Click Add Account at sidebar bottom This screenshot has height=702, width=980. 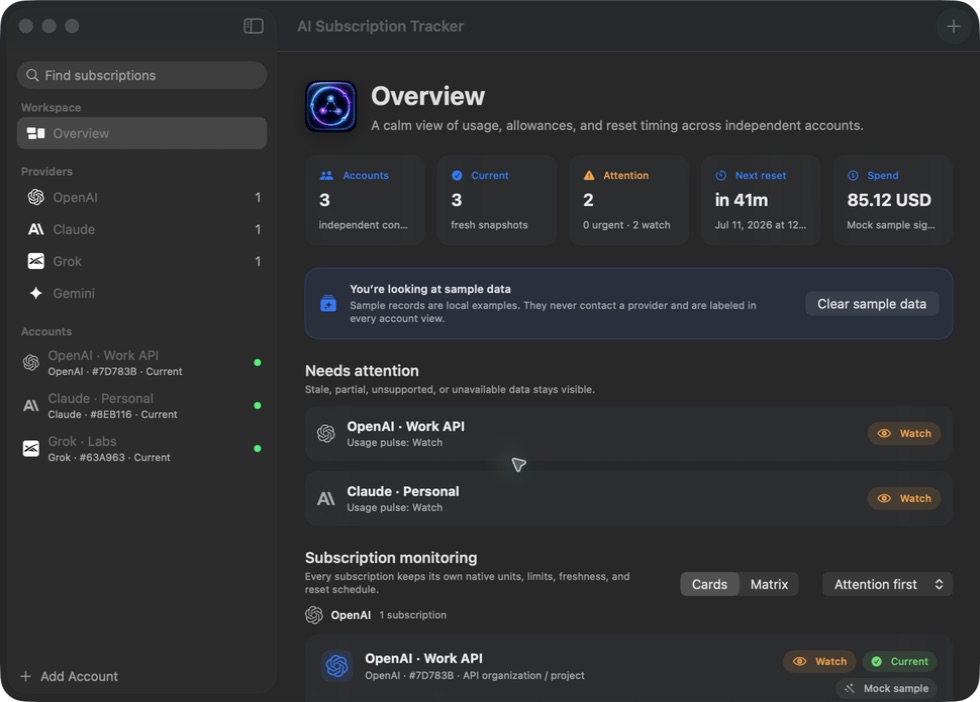(69, 676)
